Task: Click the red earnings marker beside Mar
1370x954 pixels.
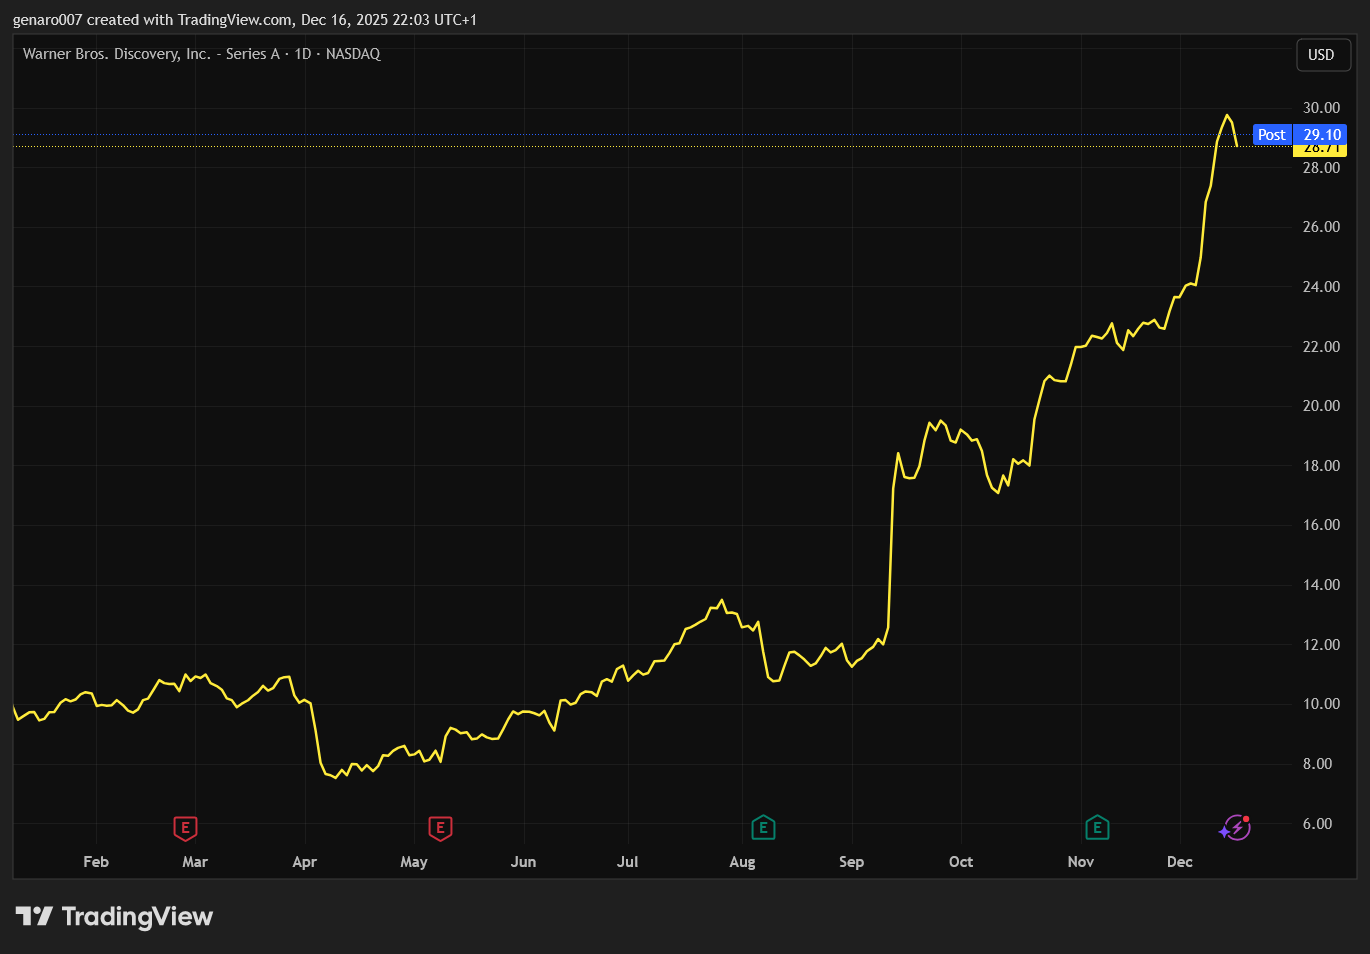Action: (185, 828)
